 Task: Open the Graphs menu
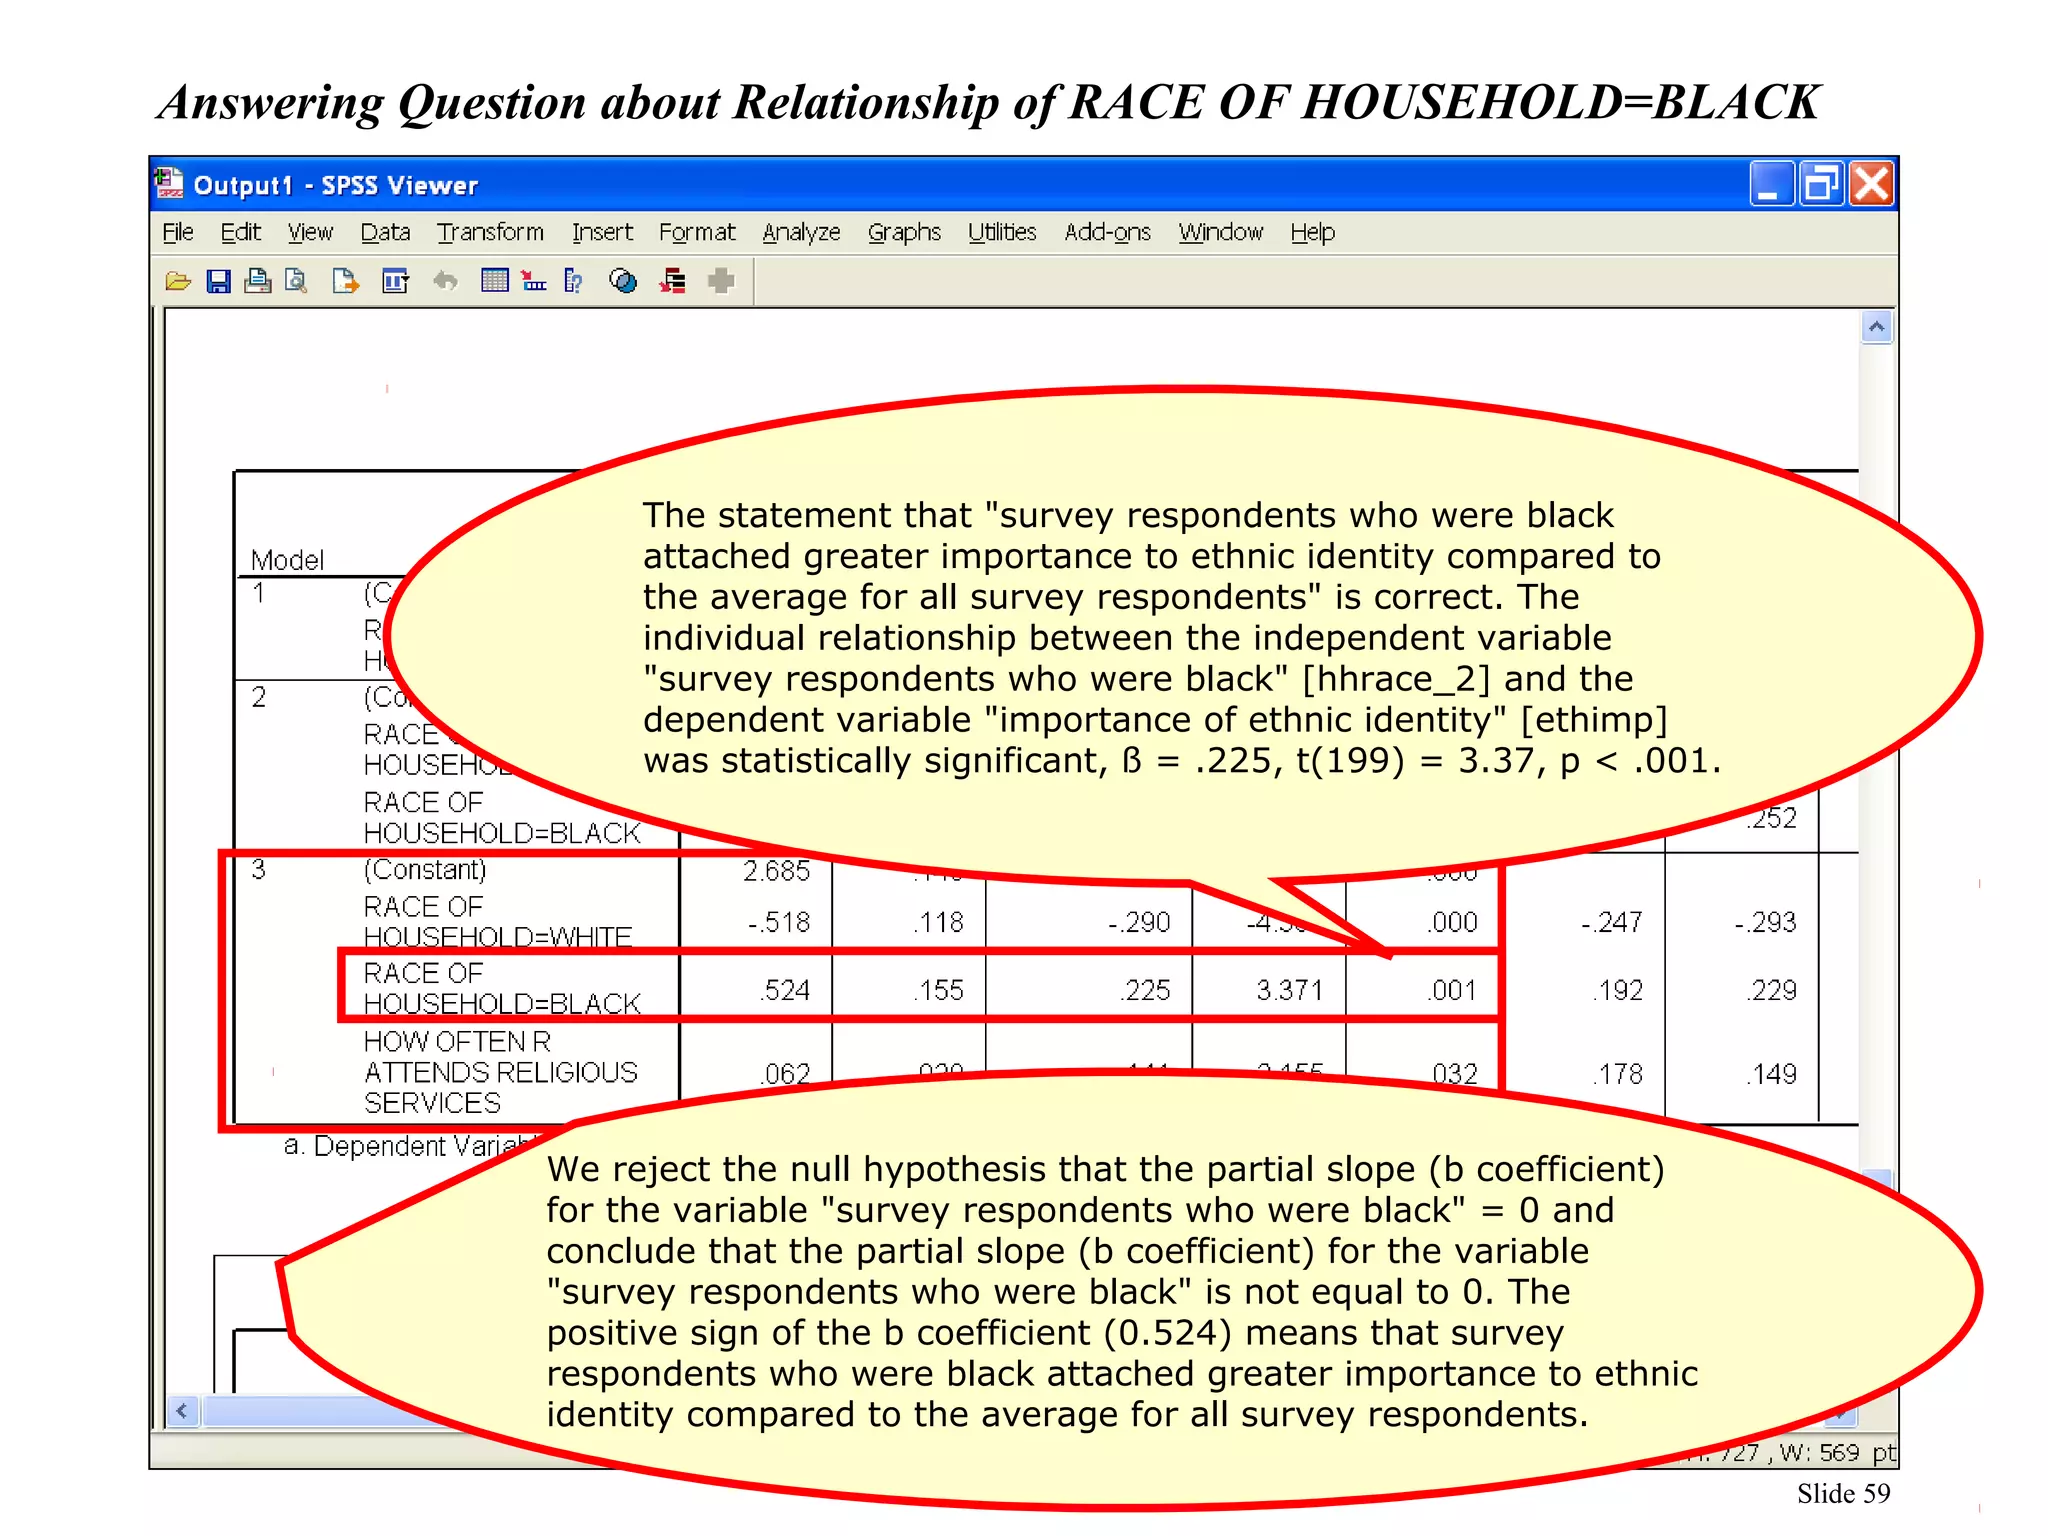coord(904,233)
